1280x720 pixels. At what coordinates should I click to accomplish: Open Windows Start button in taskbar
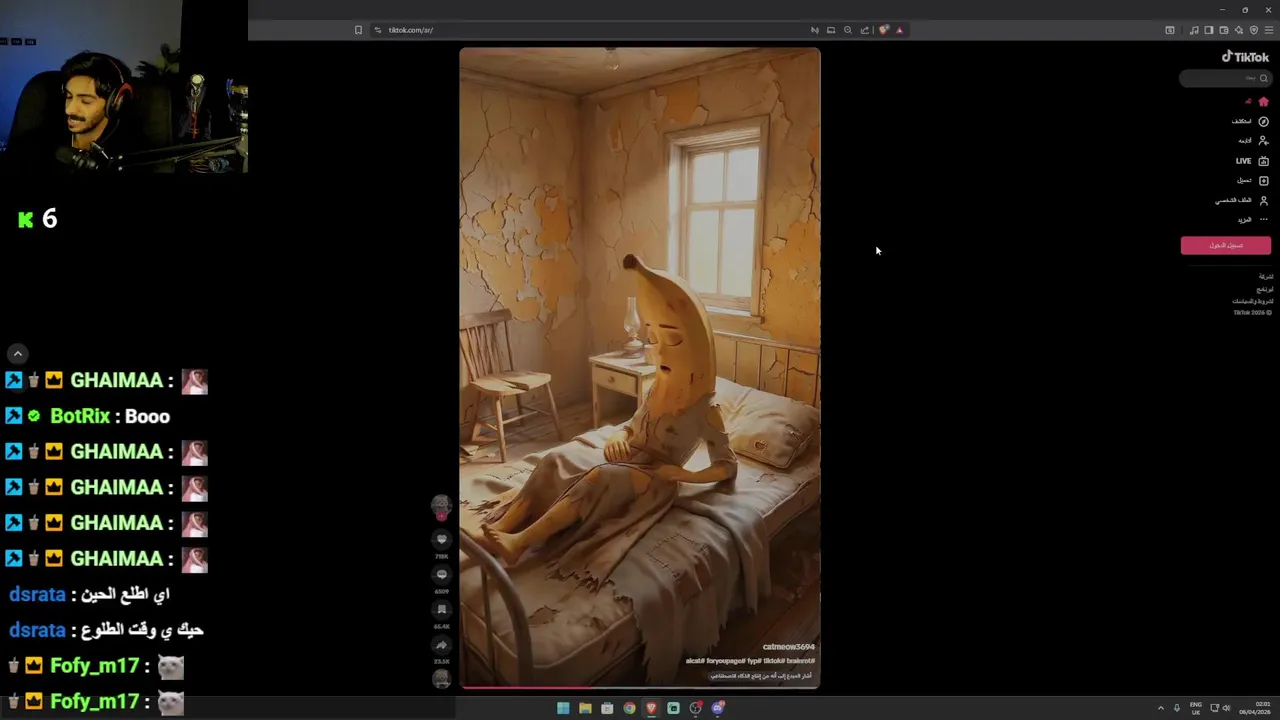pos(563,708)
